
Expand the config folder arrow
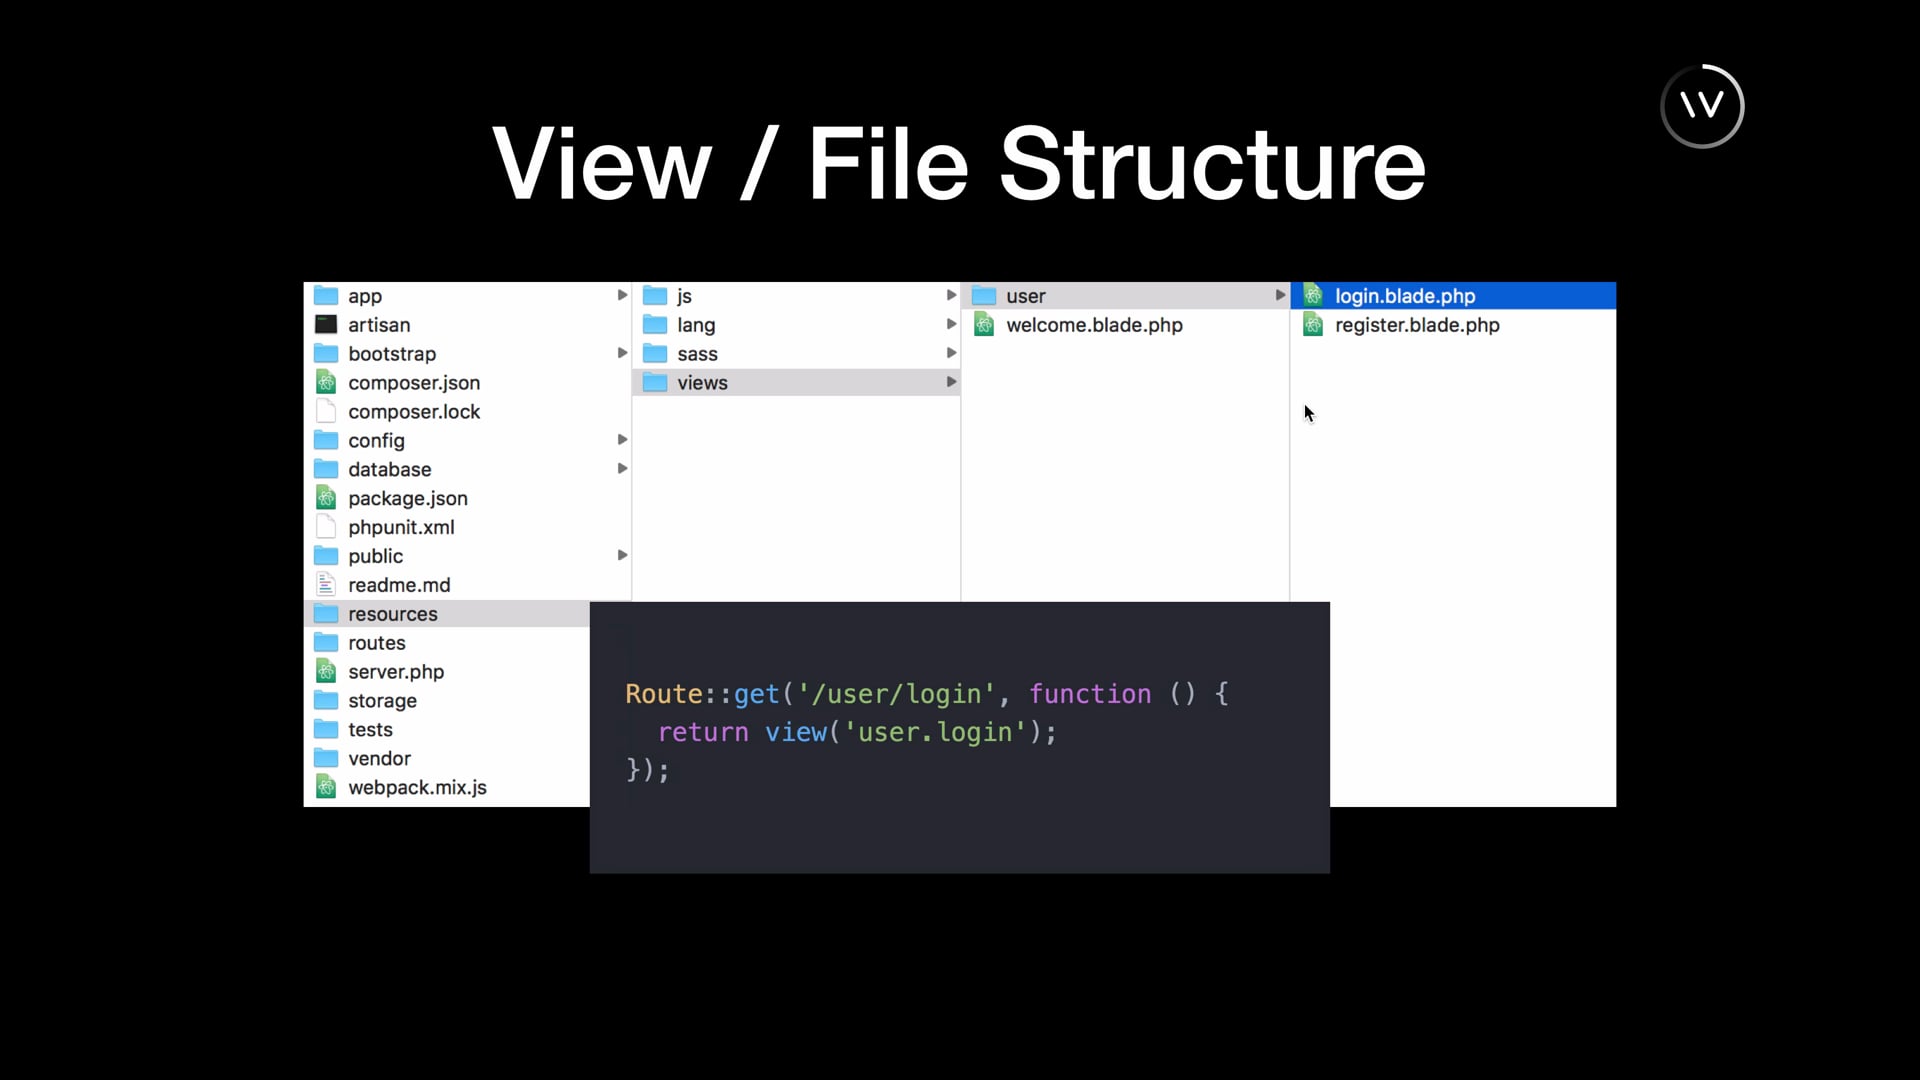click(x=622, y=440)
